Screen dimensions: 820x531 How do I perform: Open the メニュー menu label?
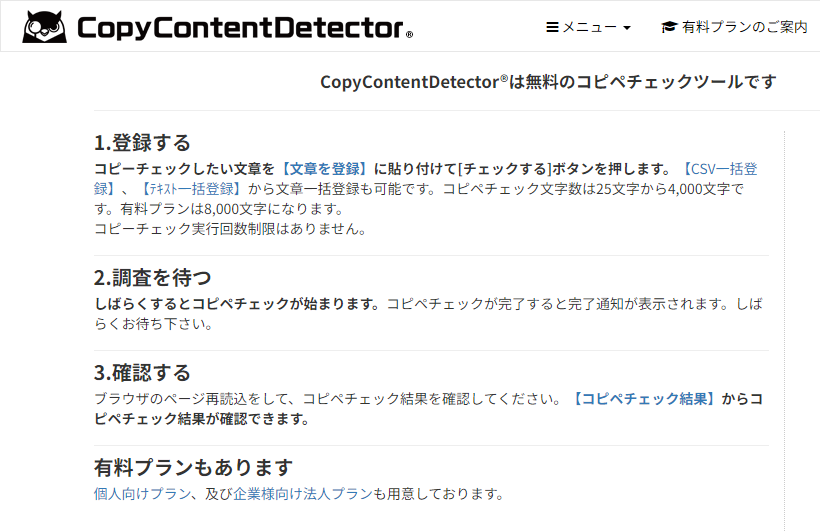pos(589,27)
